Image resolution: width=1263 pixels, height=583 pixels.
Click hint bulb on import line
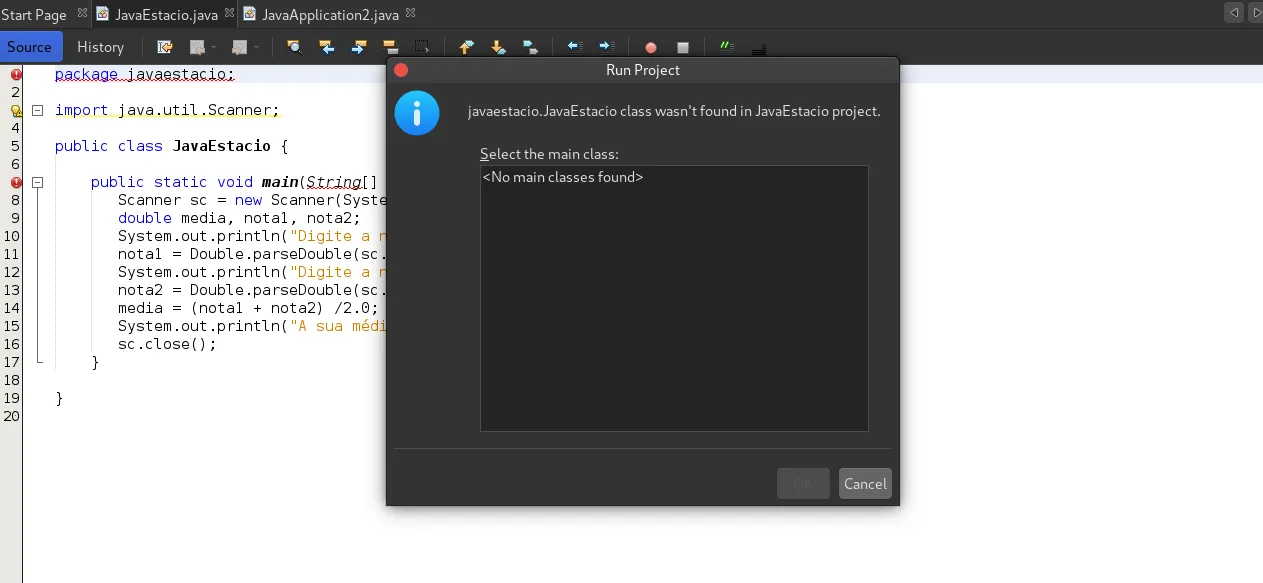click(16, 110)
